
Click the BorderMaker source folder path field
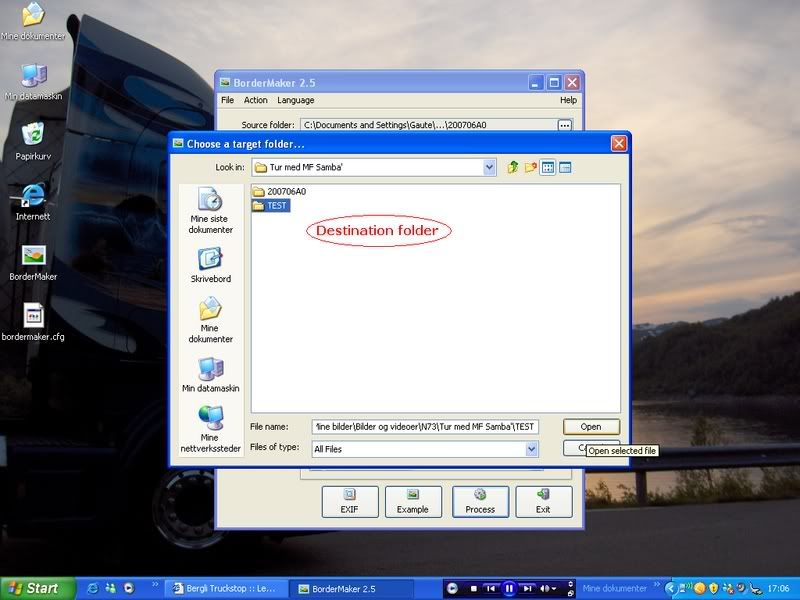click(x=429, y=125)
